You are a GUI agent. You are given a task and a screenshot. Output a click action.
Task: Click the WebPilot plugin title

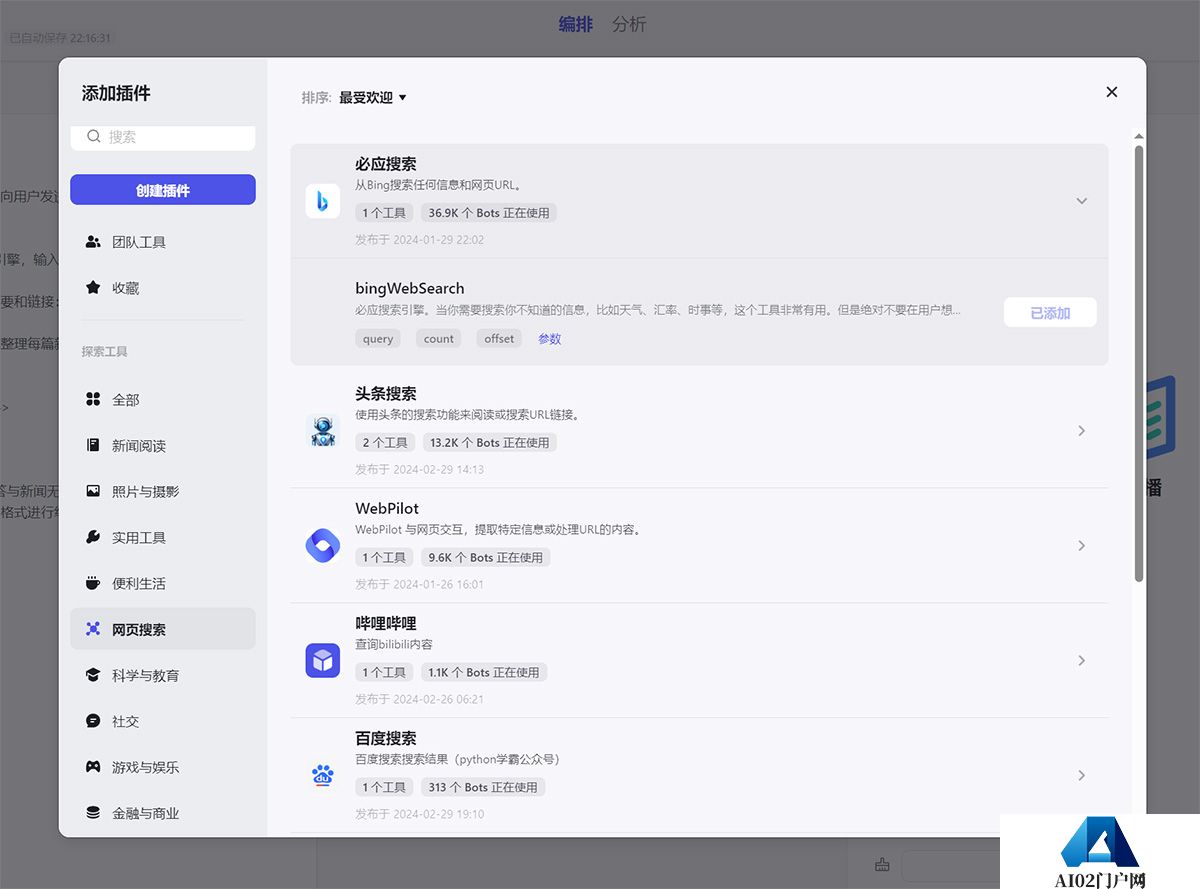pyautogui.click(x=387, y=509)
